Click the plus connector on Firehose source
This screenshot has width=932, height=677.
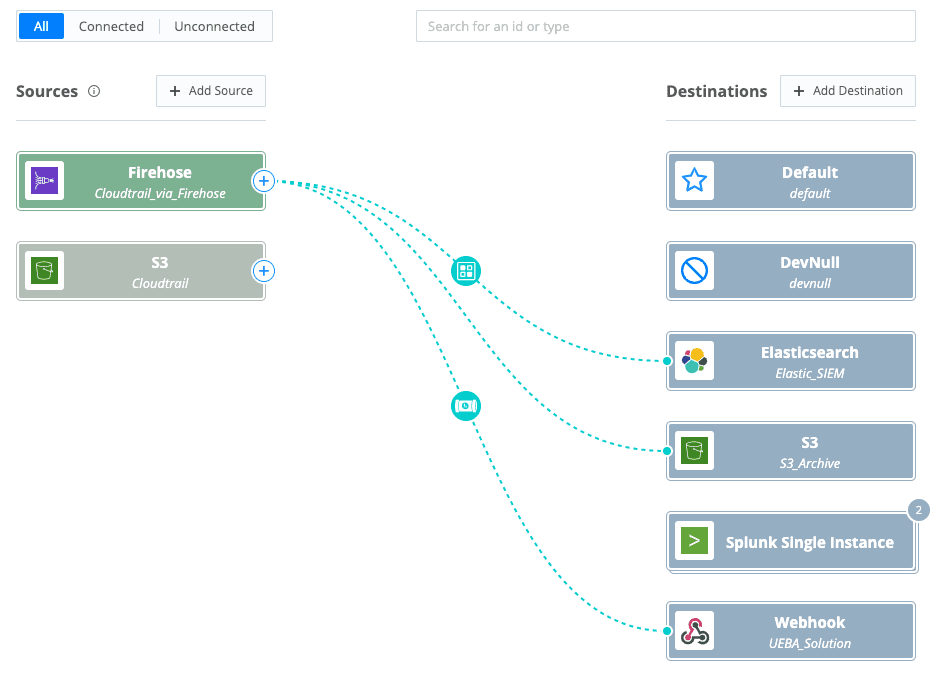[263, 181]
